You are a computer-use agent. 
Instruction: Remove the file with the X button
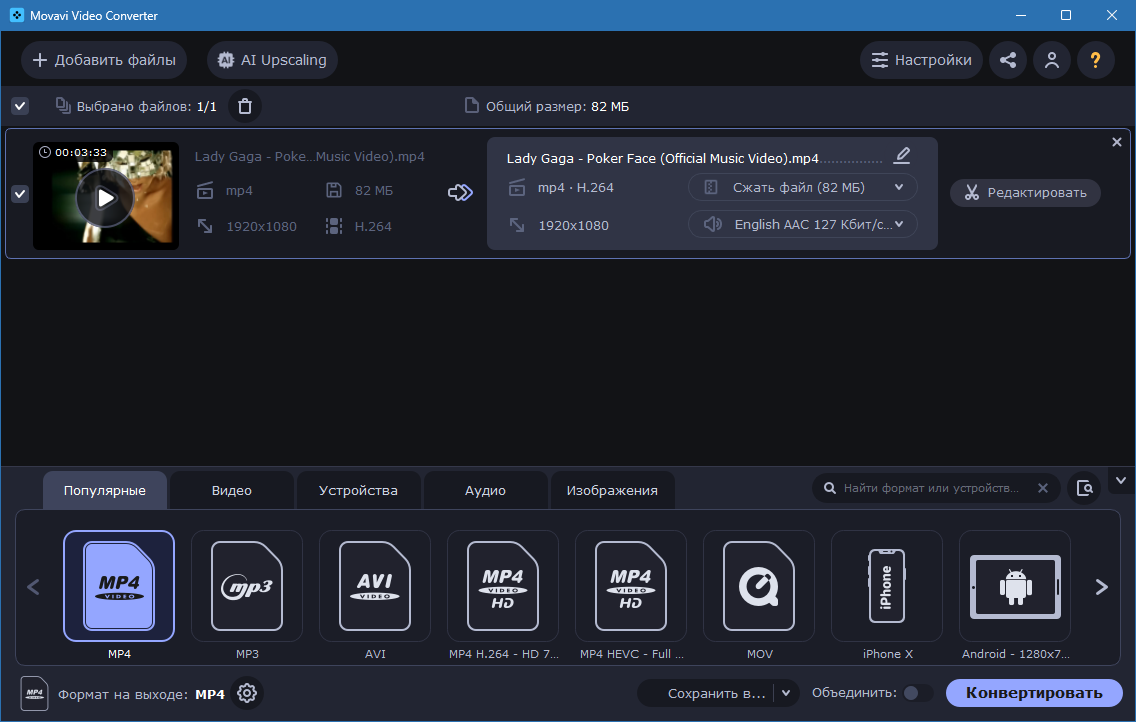[x=1116, y=143]
